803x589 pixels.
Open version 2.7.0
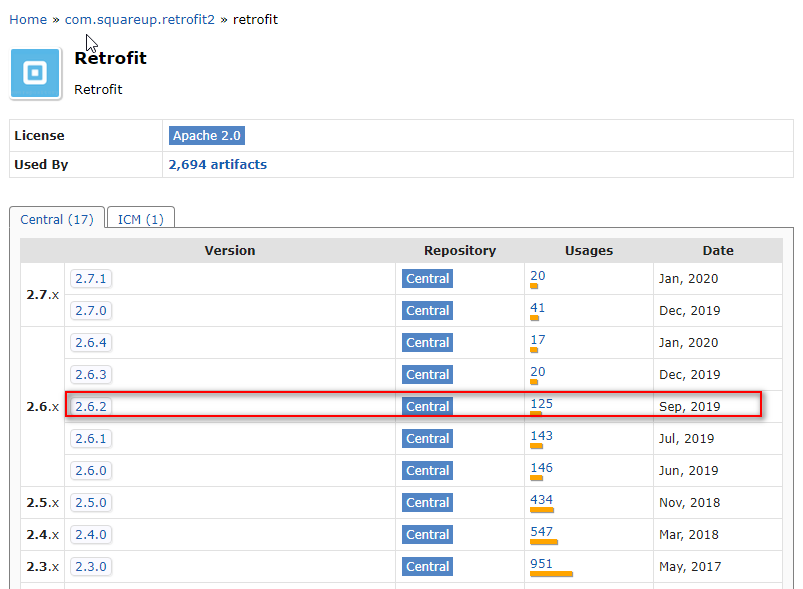coord(91,310)
